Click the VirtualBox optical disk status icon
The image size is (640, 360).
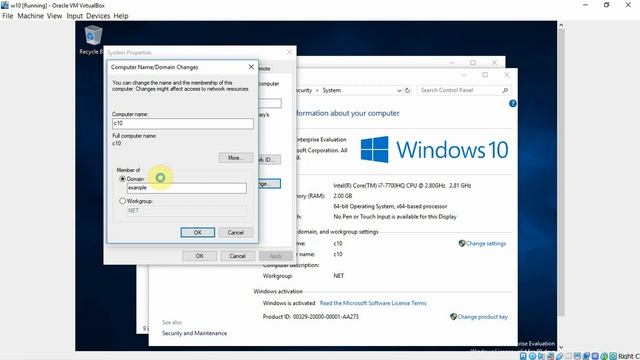coord(532,356)
